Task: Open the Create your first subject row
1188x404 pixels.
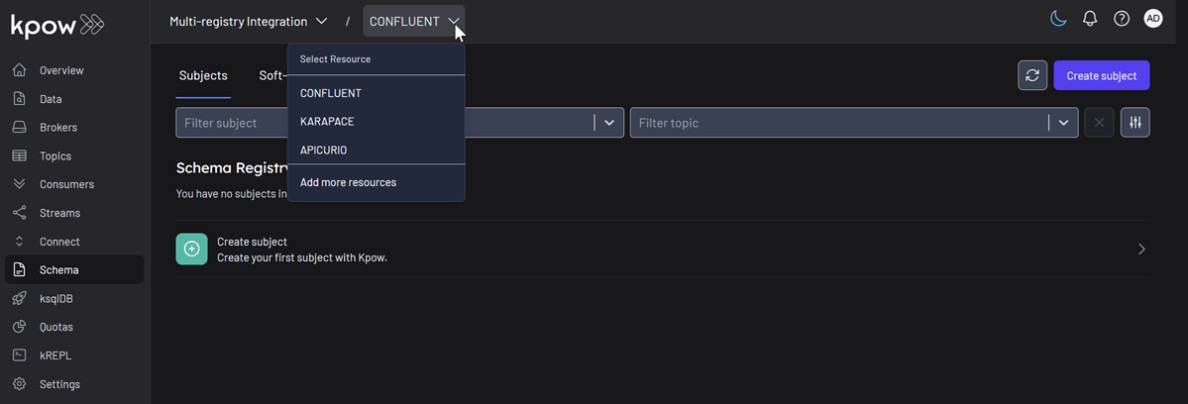Action: point(662,249)
